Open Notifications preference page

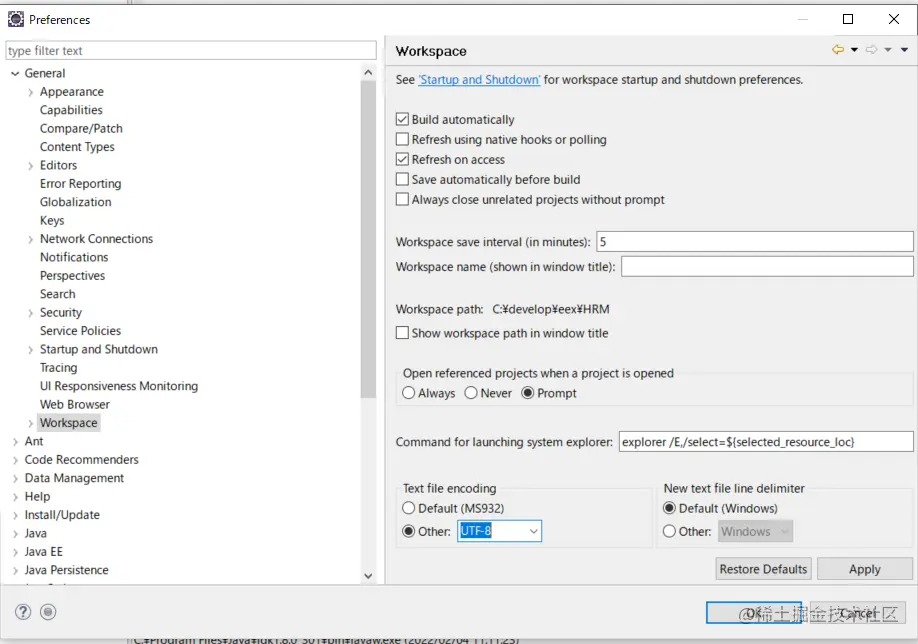(x=74, y=257)
